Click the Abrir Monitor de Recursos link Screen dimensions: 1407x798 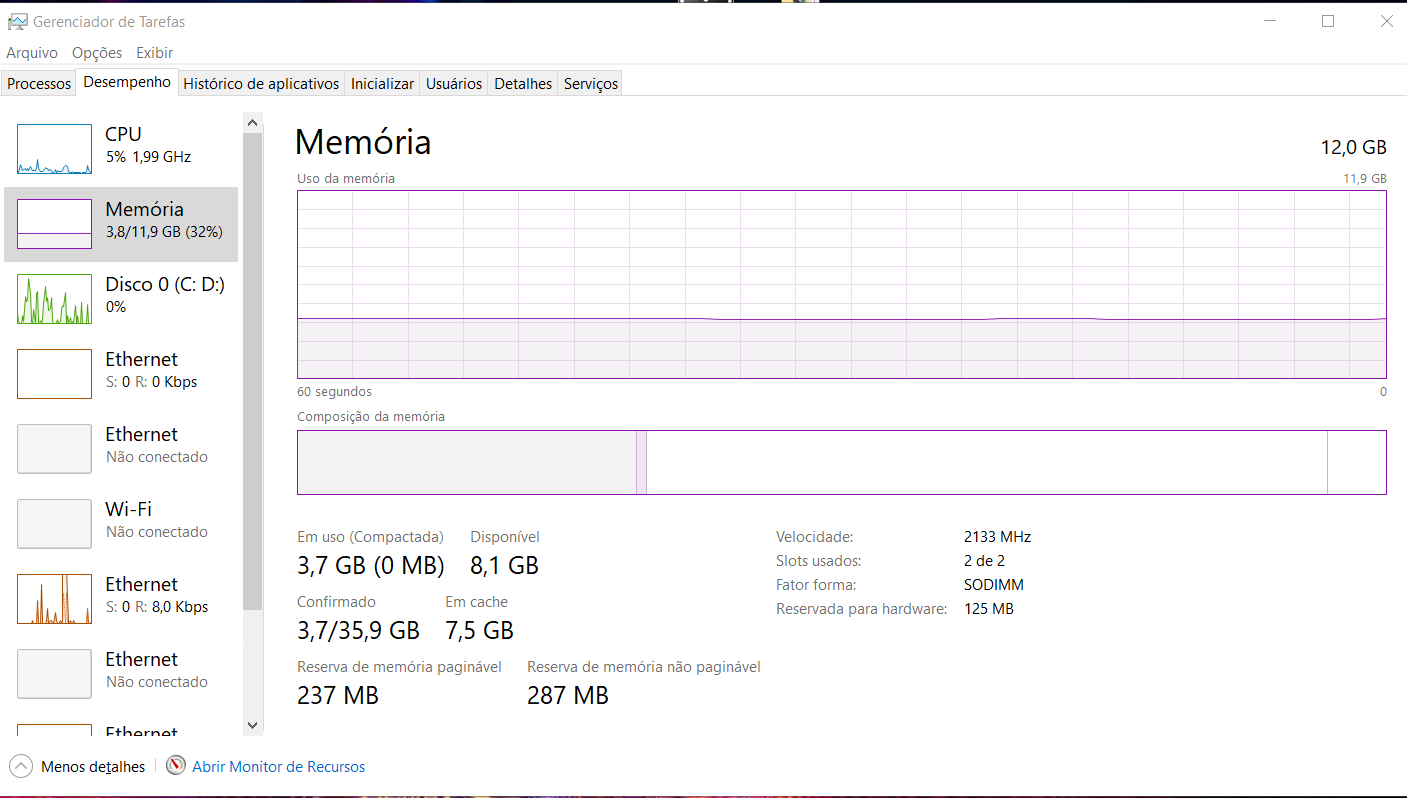point(278,767)
